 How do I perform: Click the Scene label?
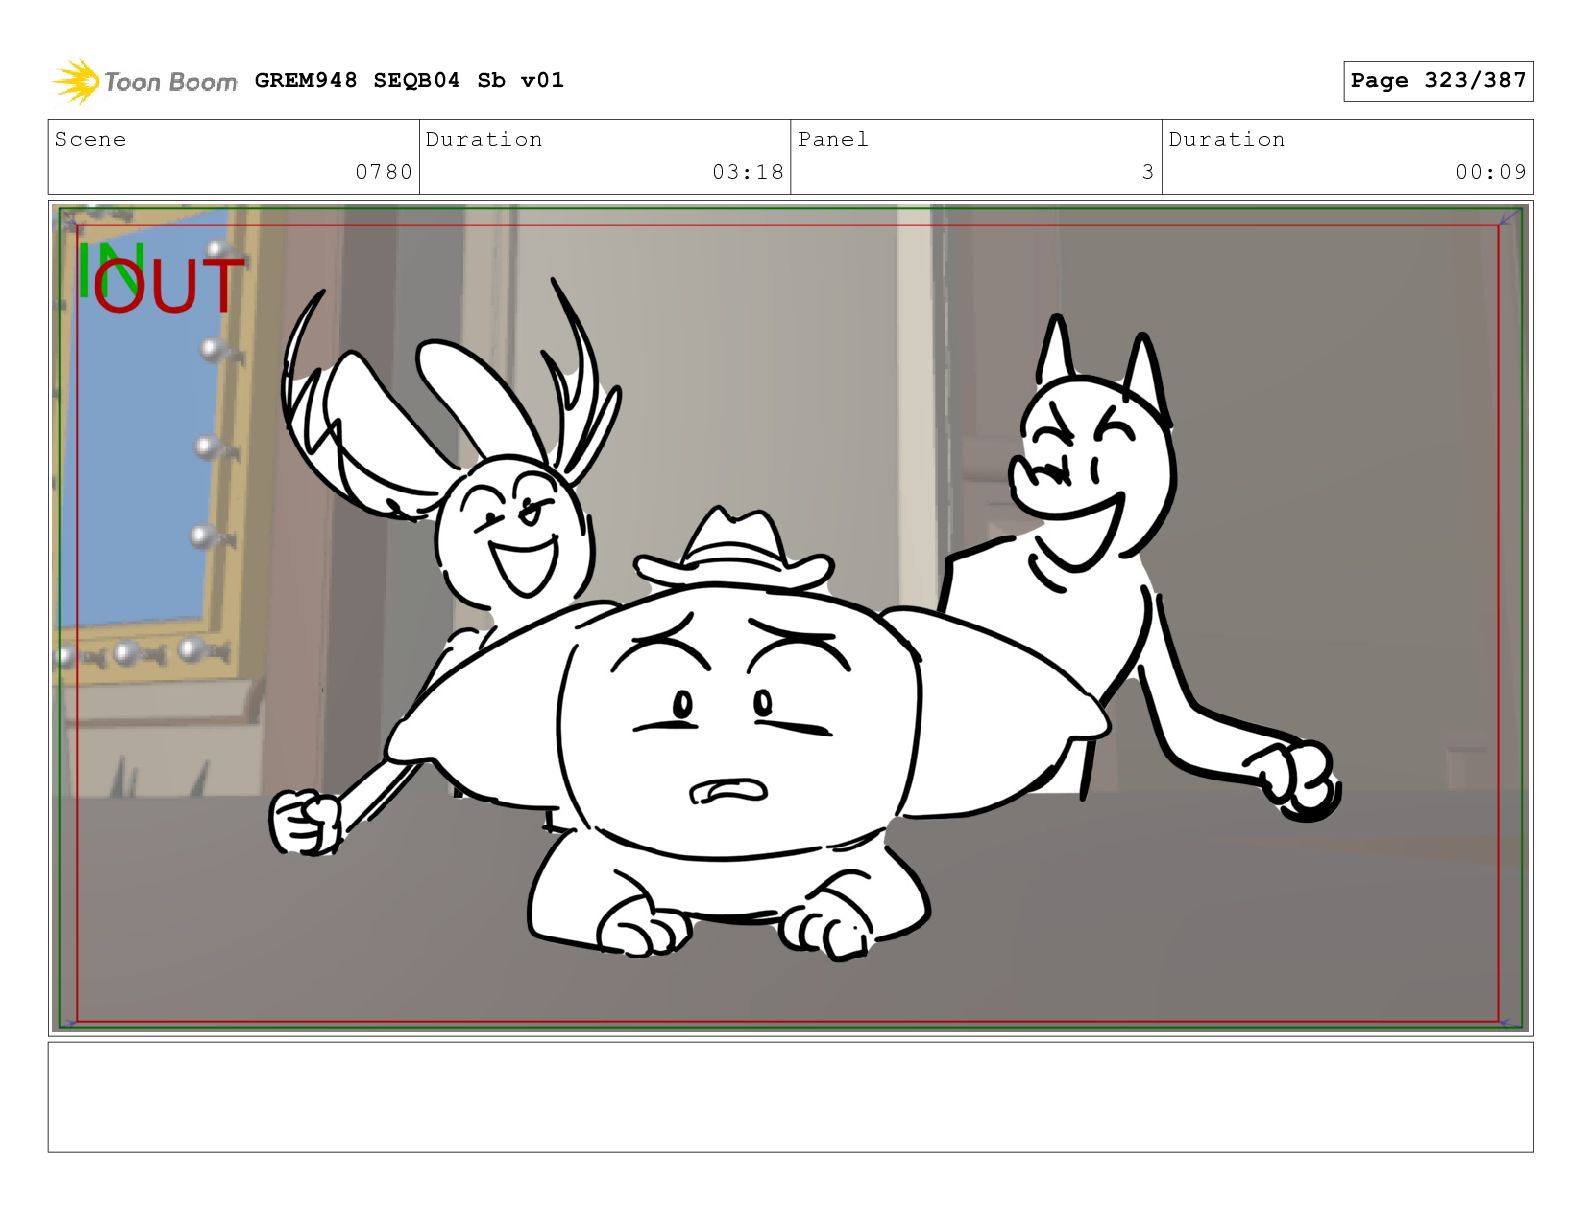click(x=90, y=139)
